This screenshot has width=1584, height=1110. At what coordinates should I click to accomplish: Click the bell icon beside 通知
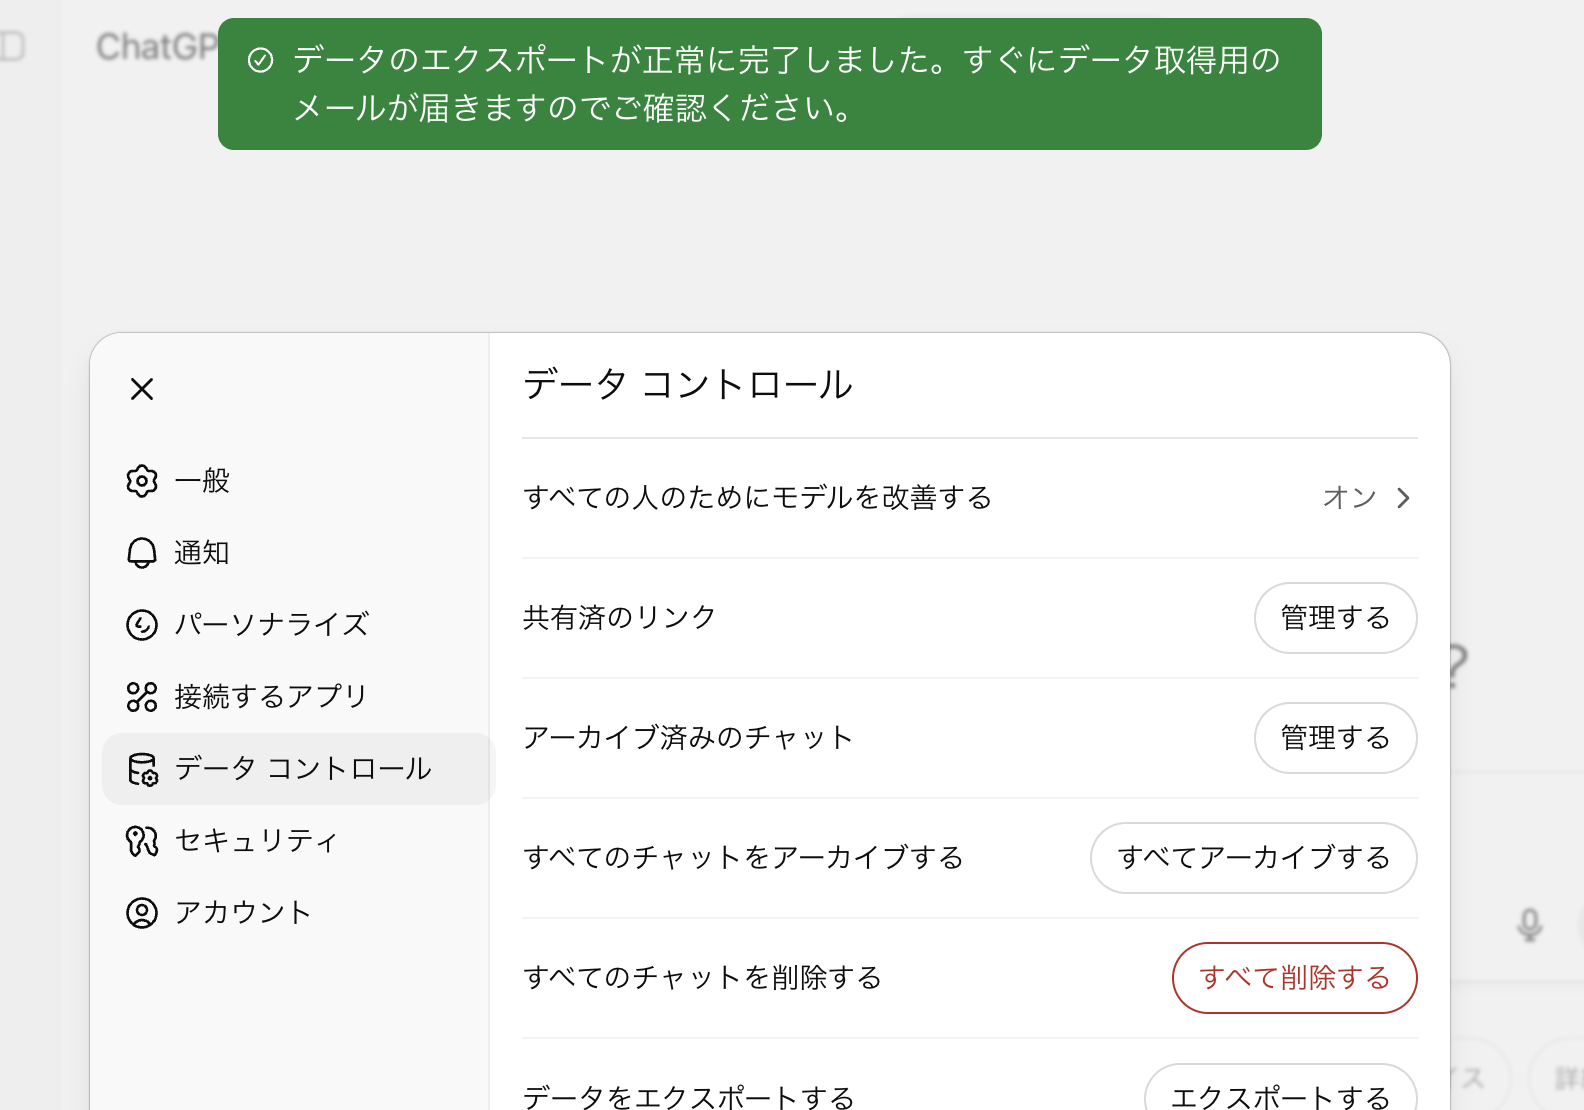point(142,553)
